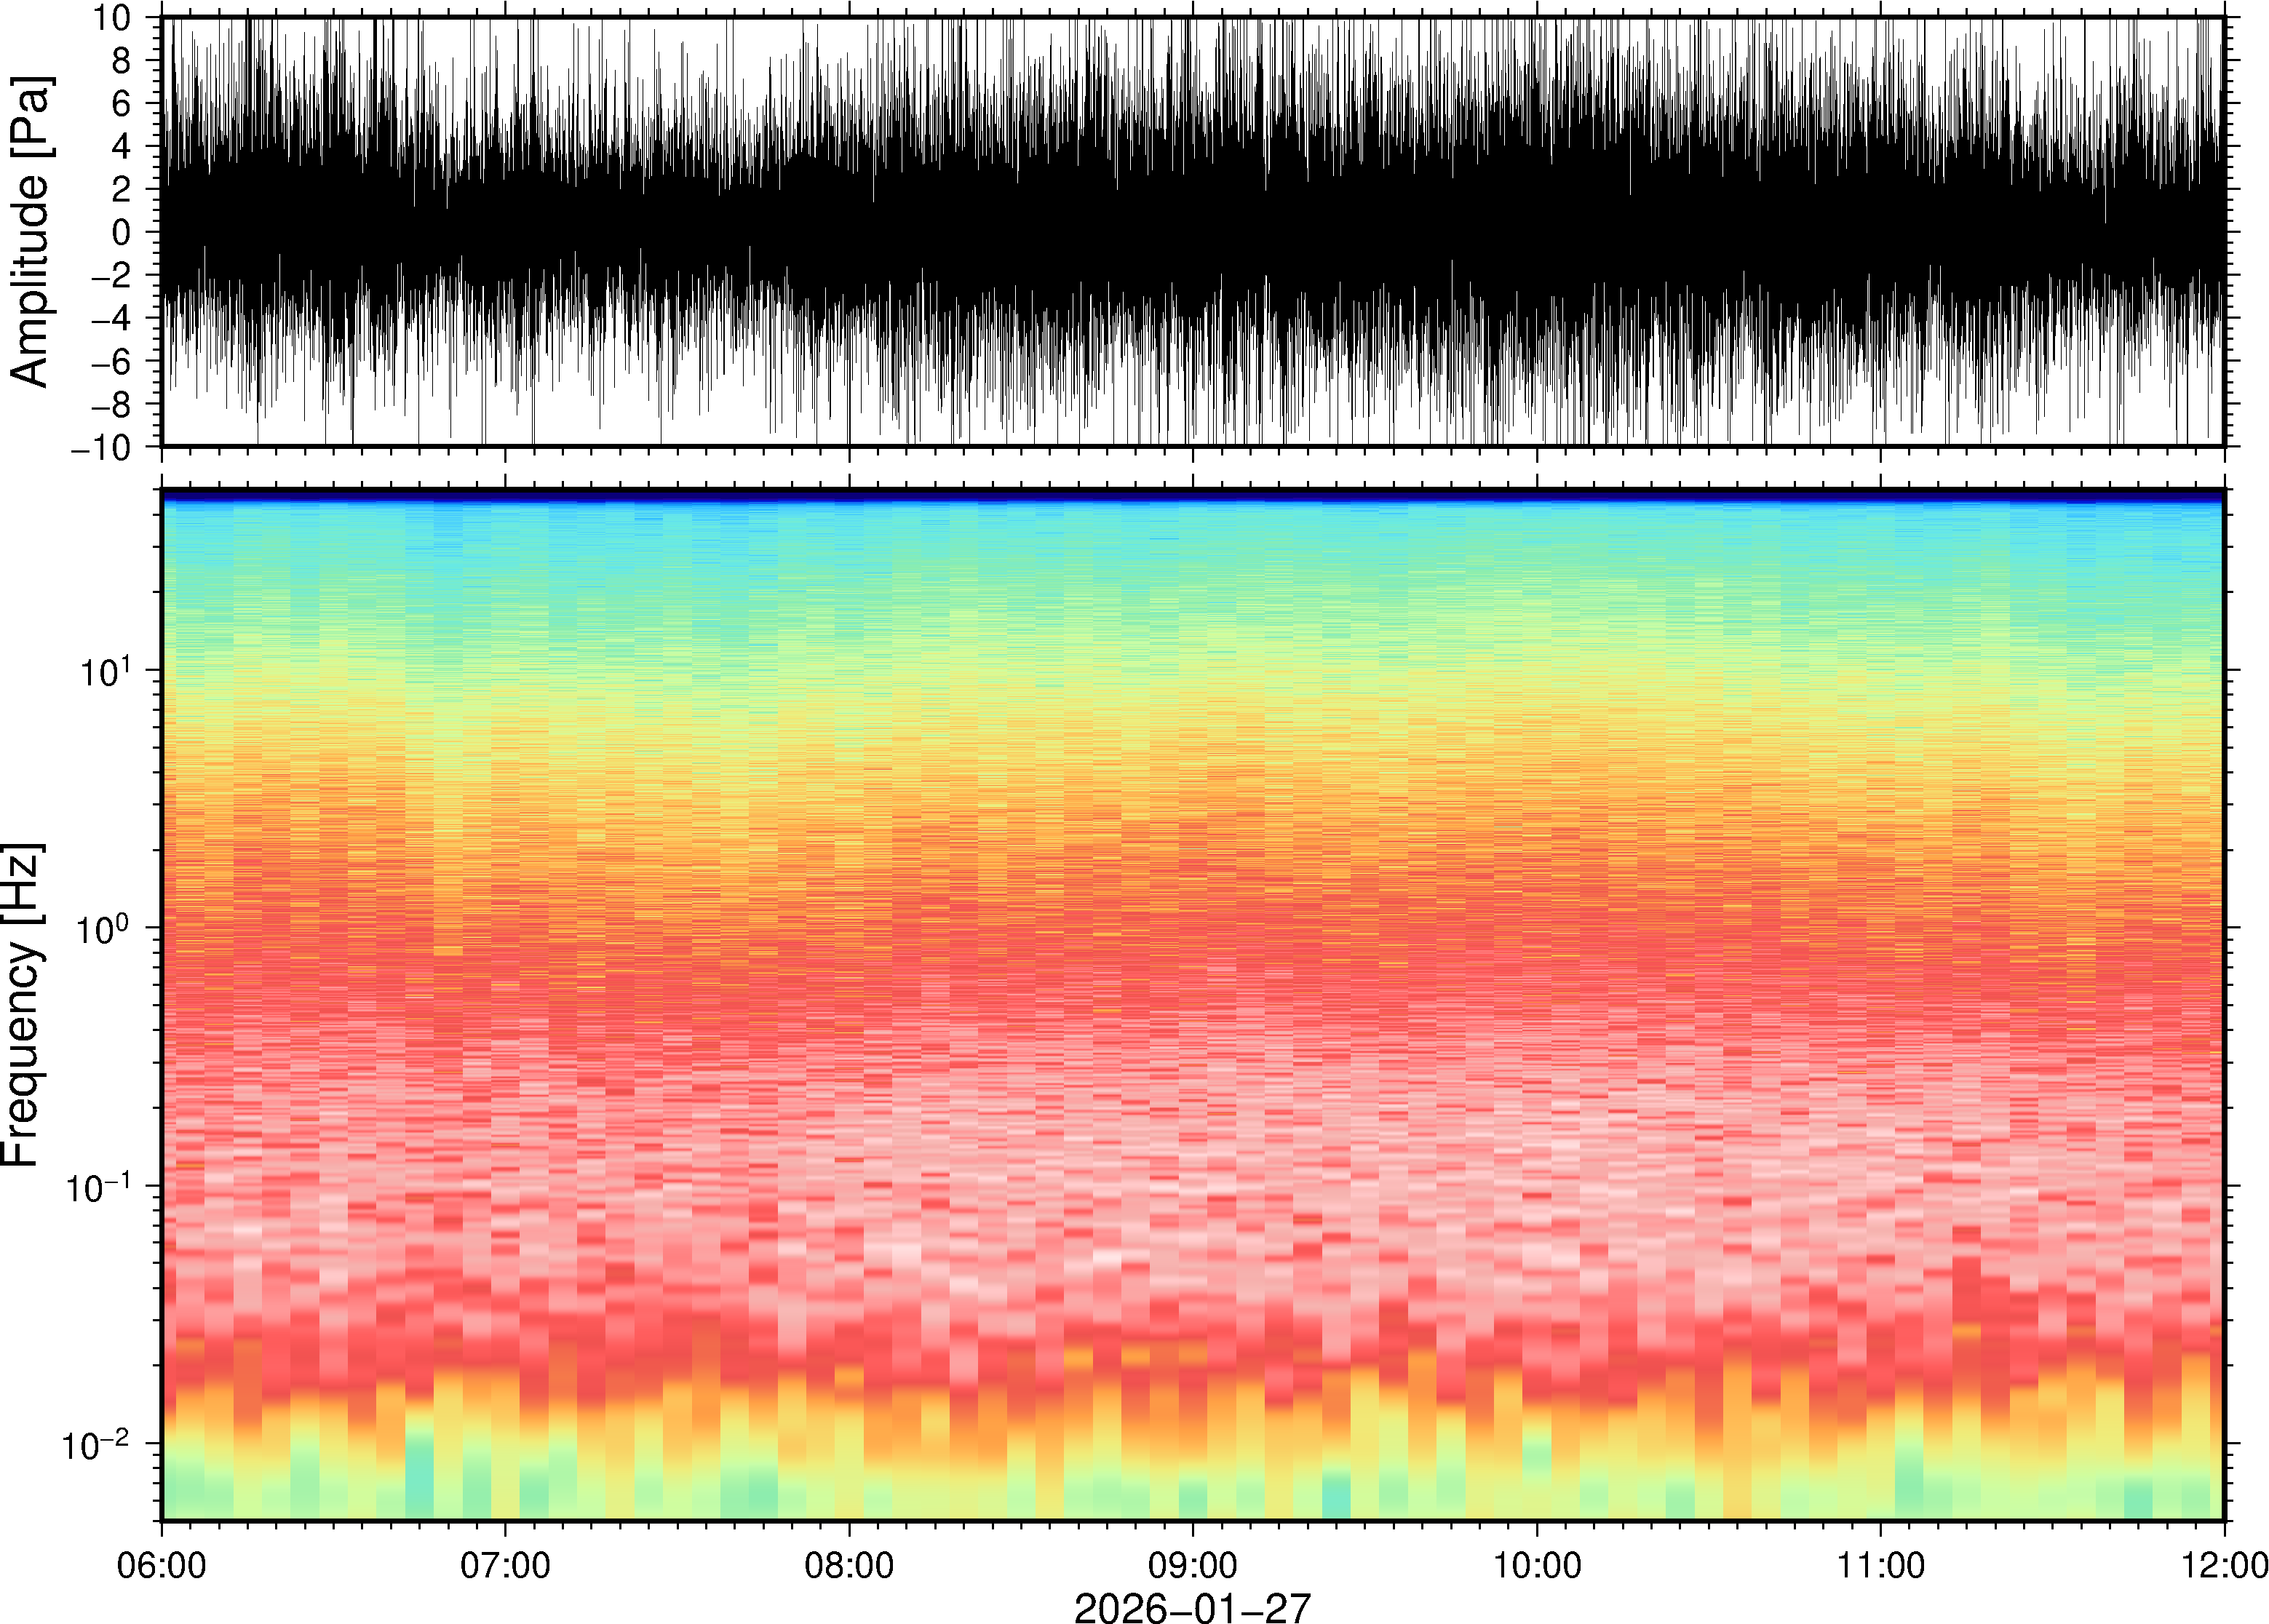
Task: Click the 07:00 time axis label
Action: [x=505, y=1565]
